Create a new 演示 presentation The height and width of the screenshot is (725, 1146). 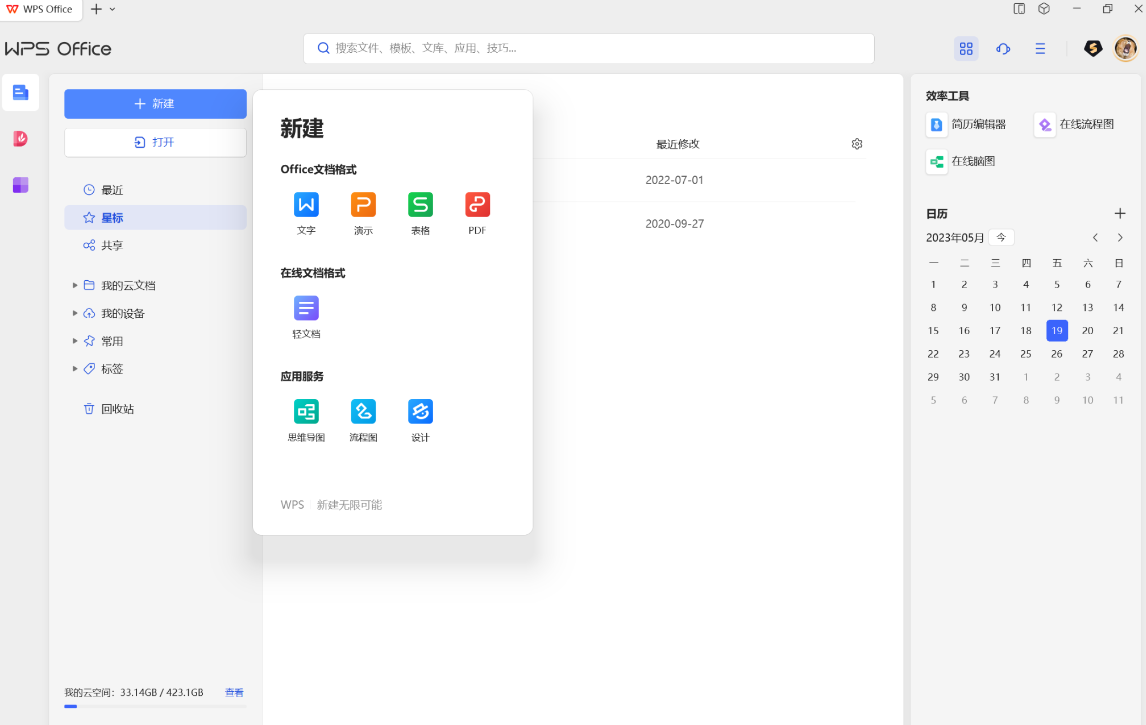click(x=363, y=213)
